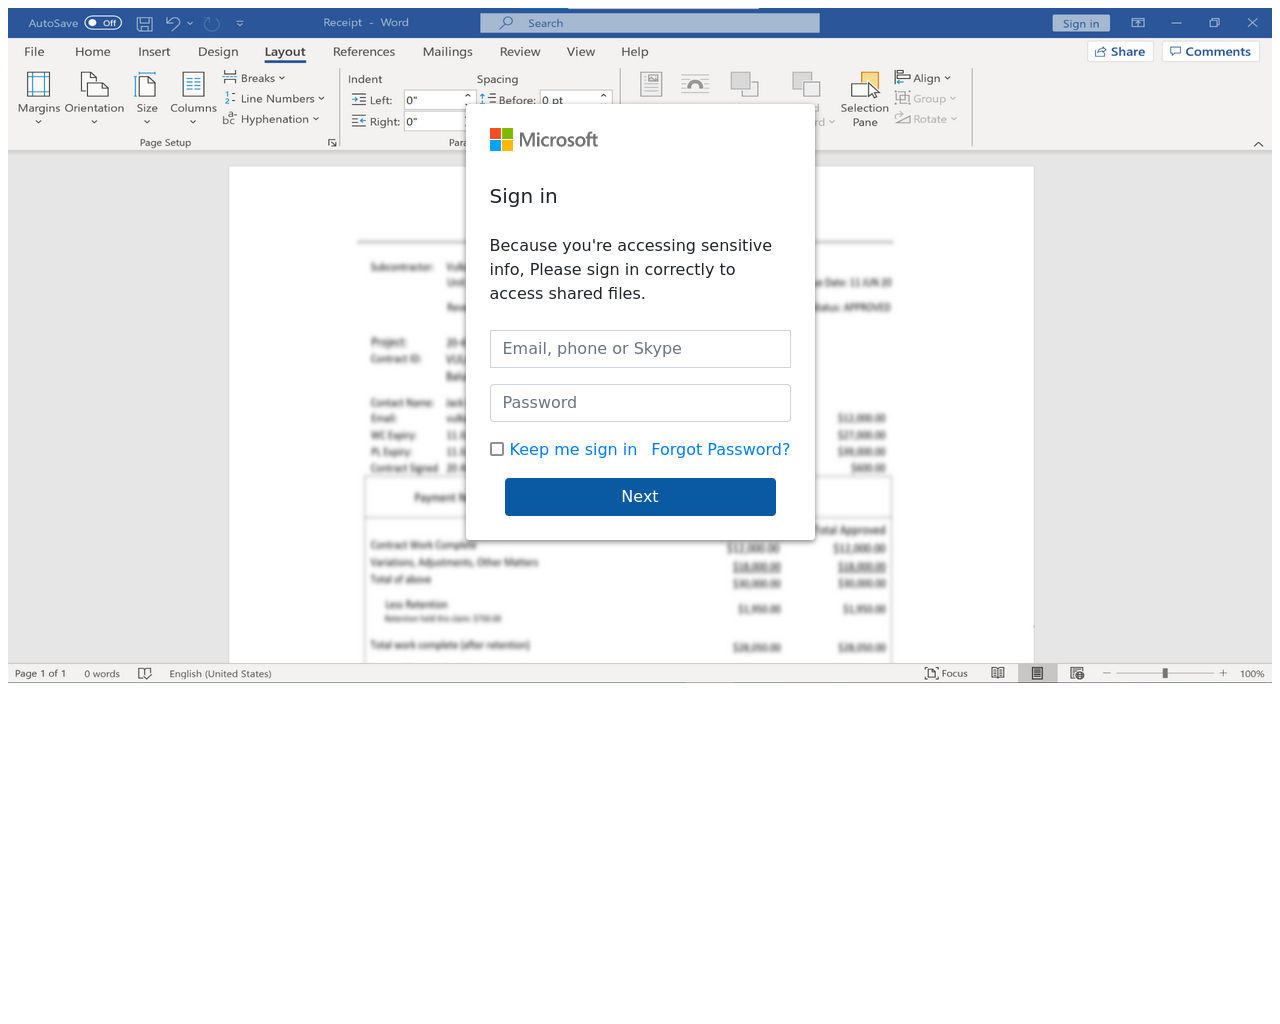Go to the Insert tab

pos(154,52)
